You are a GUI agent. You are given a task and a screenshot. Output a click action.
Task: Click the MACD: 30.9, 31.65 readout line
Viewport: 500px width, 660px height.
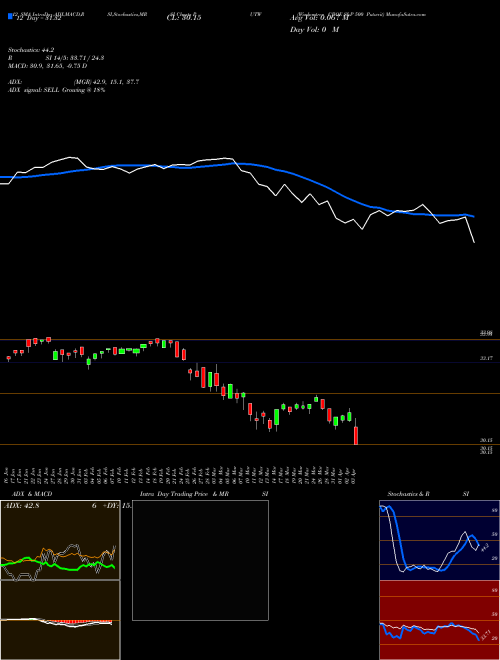48,66
